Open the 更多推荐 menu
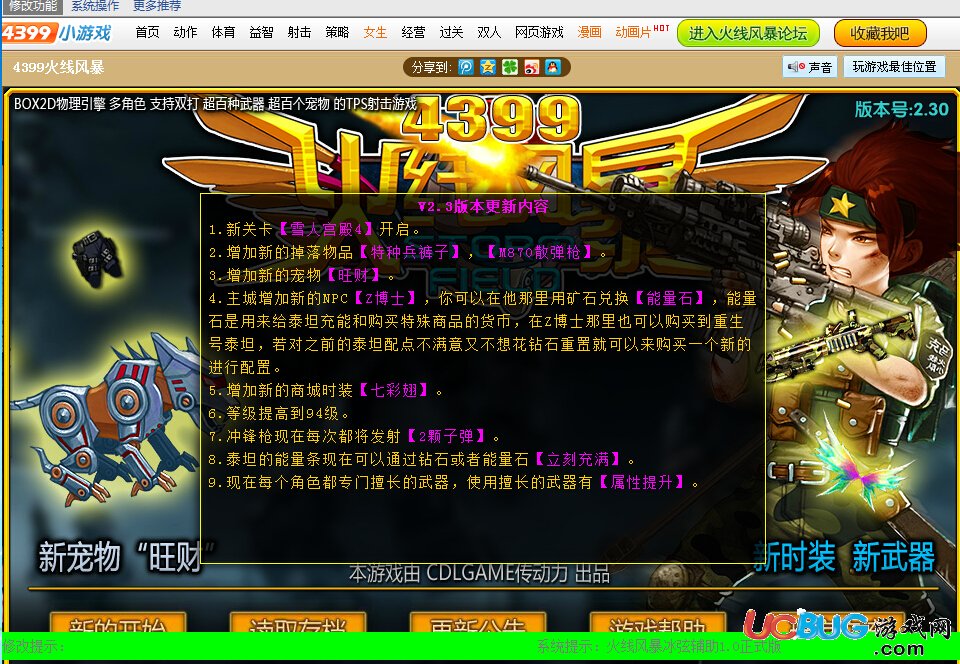This screenshot has height=664, width=960. pyautogui.click(x=157, y=6)
